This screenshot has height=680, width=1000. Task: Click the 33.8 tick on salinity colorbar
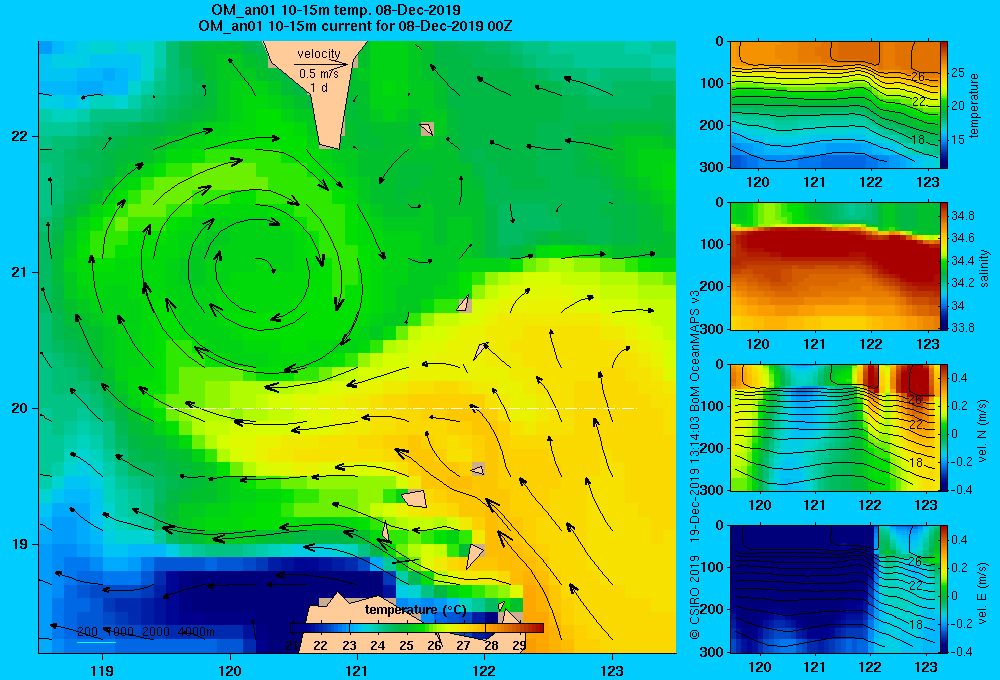(x=962, y=328)
